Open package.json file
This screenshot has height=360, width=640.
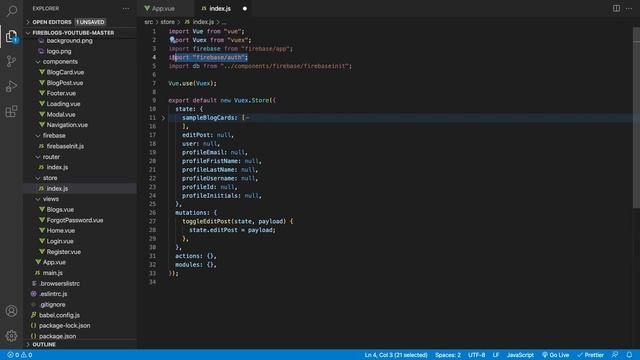57,336
